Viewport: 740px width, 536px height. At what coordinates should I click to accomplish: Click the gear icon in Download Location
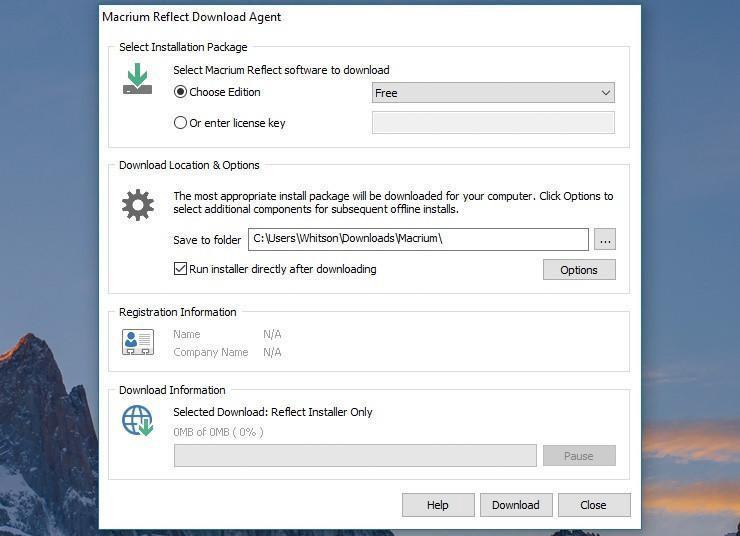coord(138,205)
